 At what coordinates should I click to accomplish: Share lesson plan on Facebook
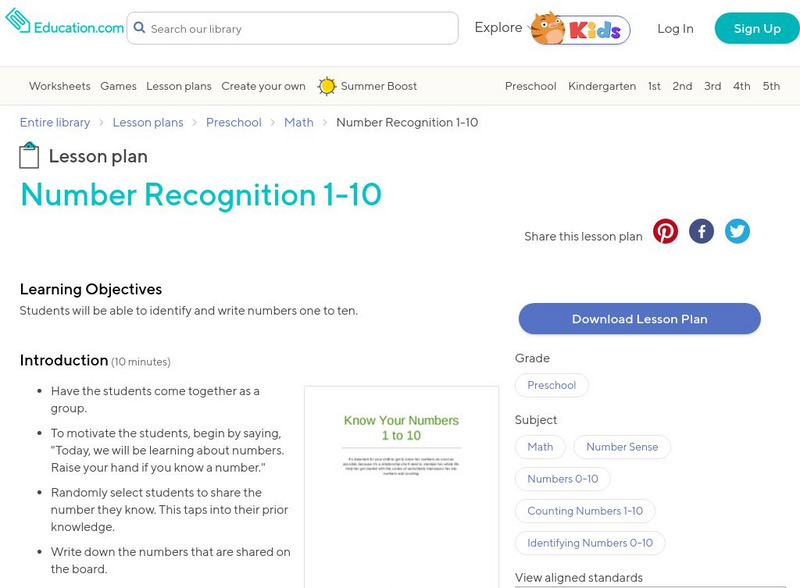[701, 232]
